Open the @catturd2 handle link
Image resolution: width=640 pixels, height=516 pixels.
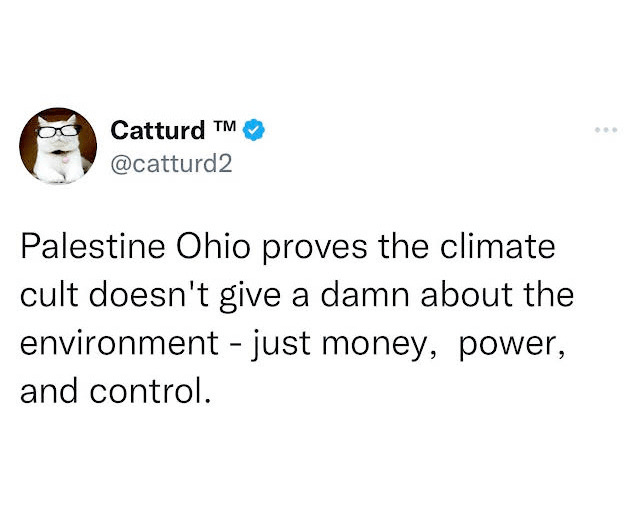tap(169, 162)
